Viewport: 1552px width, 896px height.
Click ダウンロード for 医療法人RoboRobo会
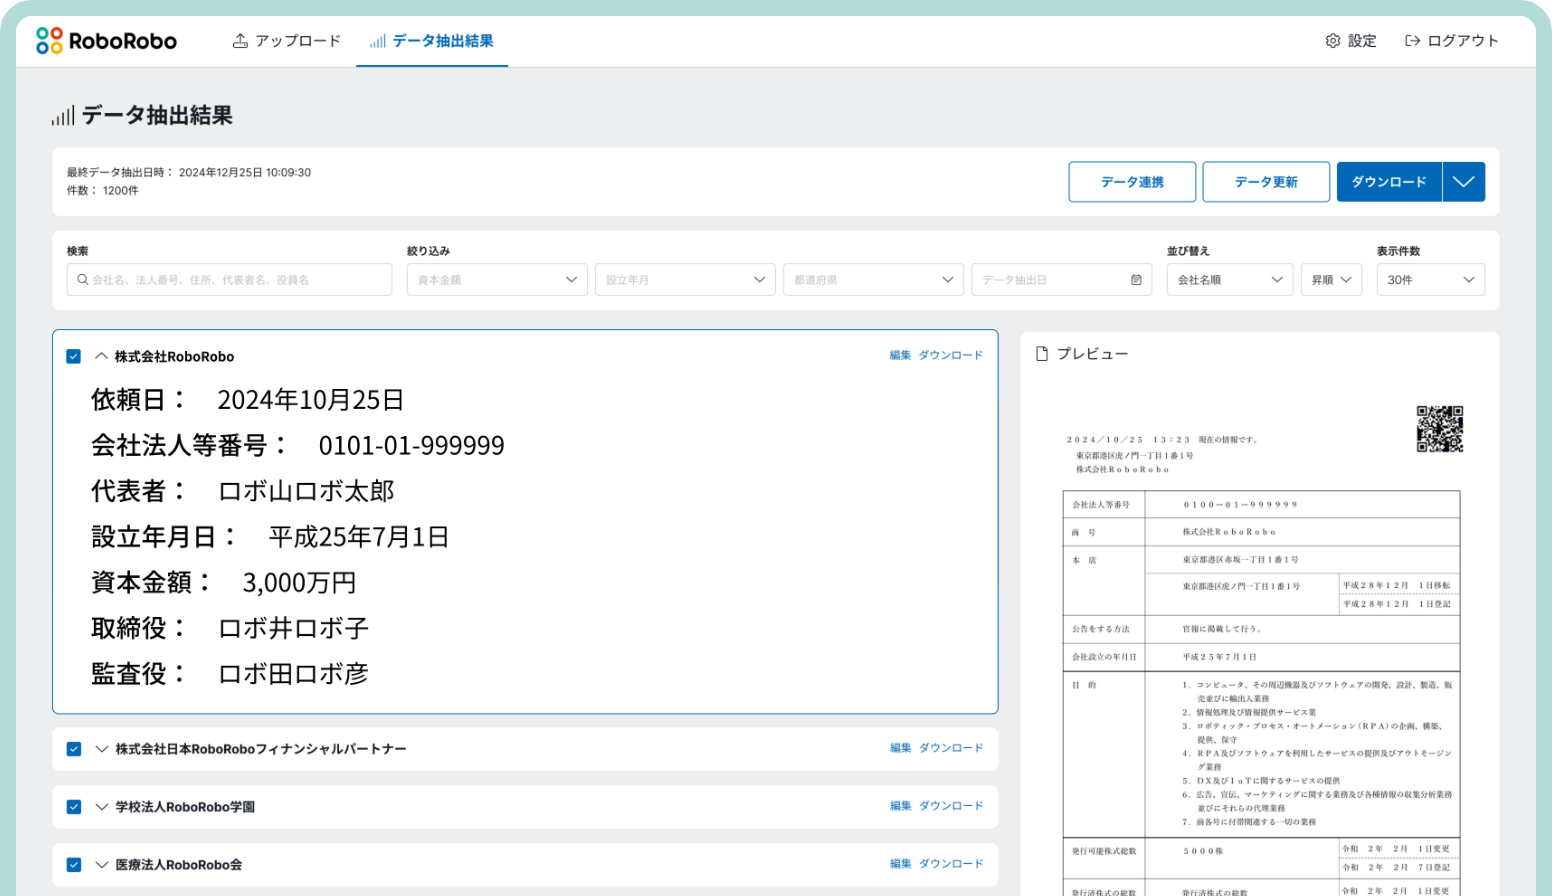tap(951, 864)
